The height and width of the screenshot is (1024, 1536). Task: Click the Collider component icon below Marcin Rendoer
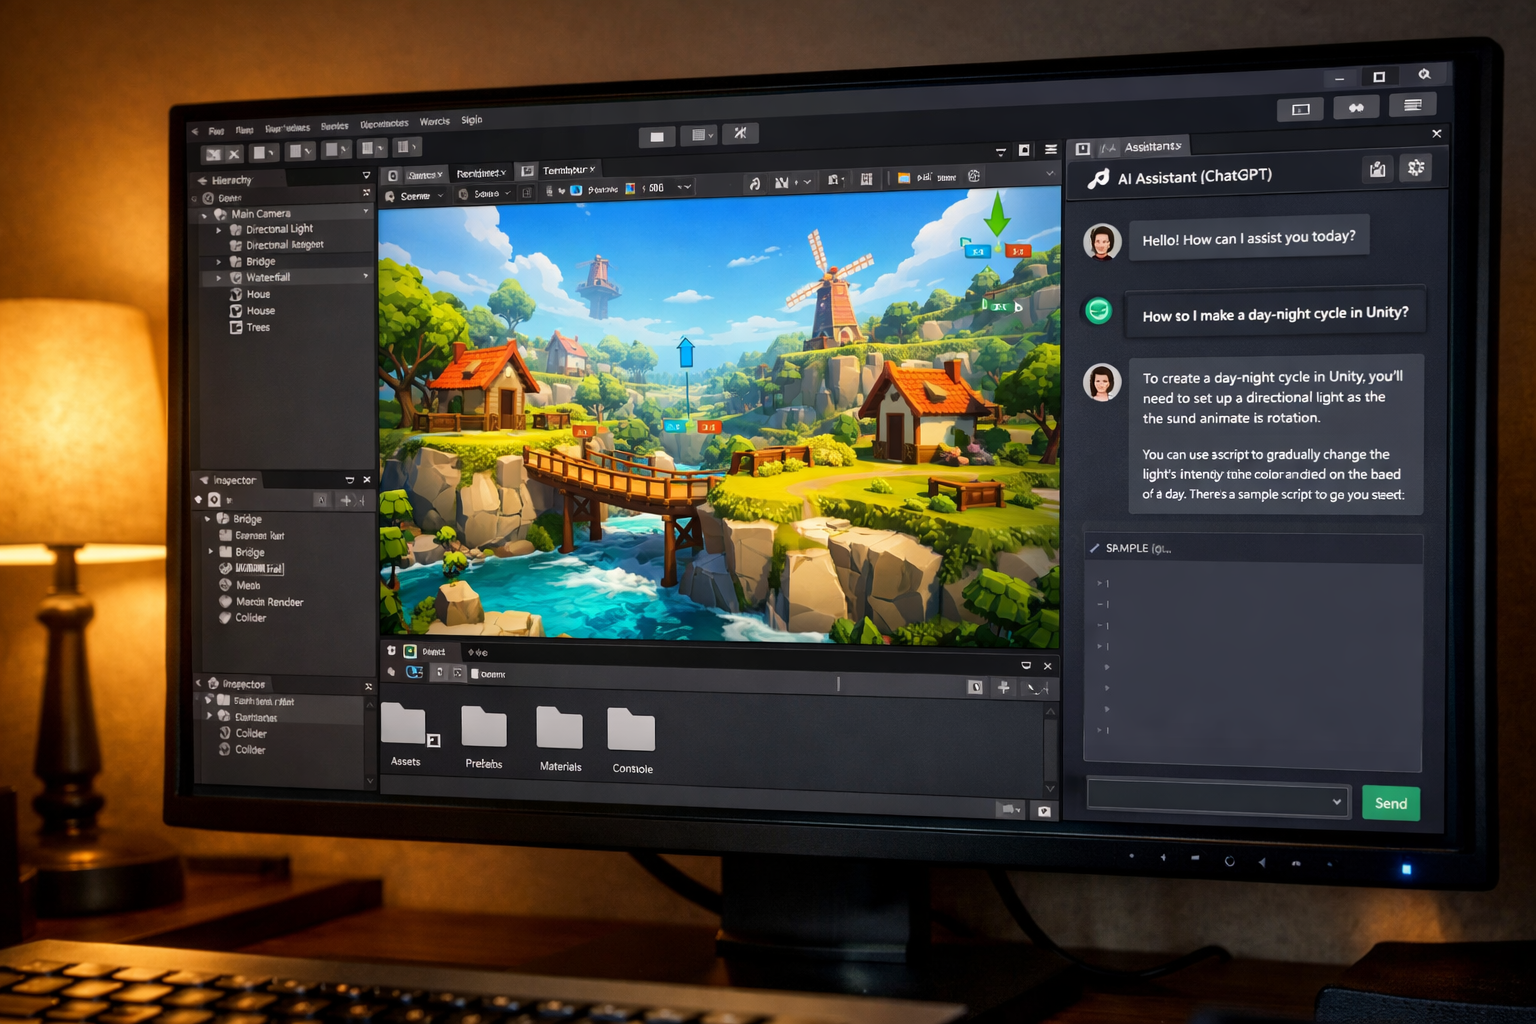tap(226, 618)
